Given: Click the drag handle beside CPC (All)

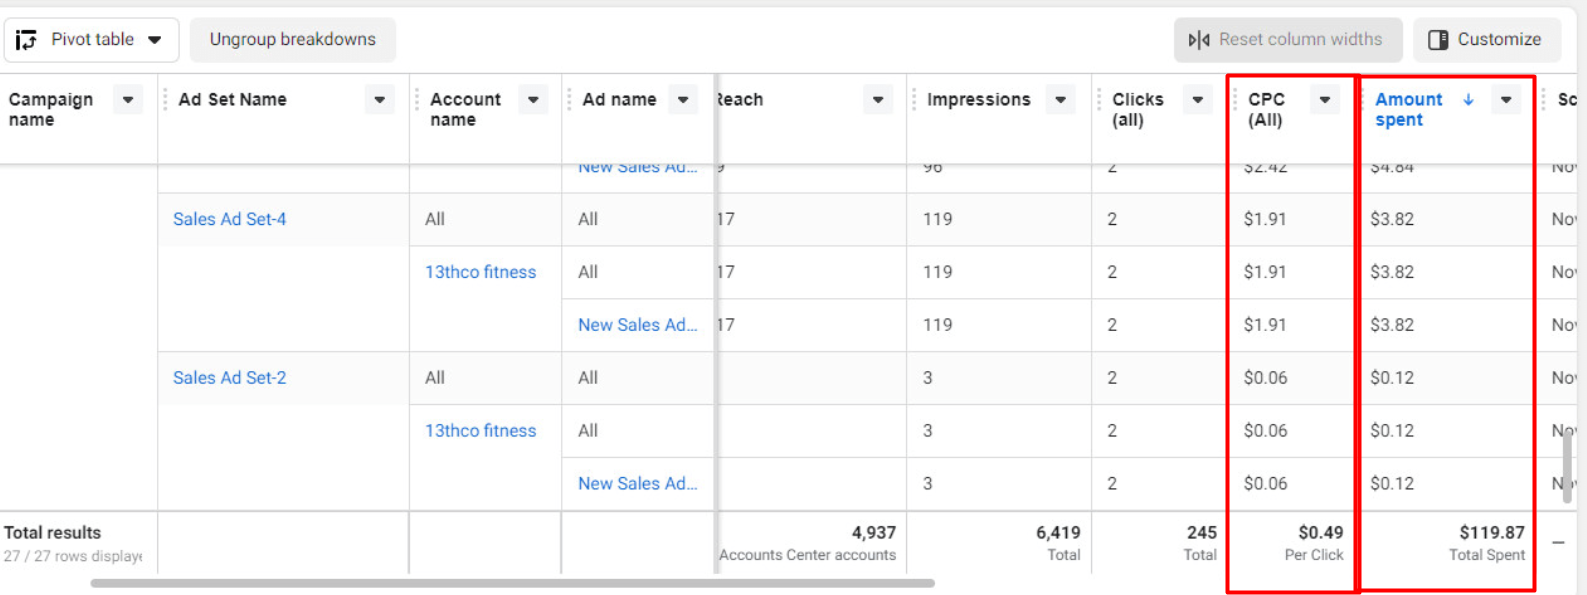Looking at the screenshot, I should [x=1235, y=100].
